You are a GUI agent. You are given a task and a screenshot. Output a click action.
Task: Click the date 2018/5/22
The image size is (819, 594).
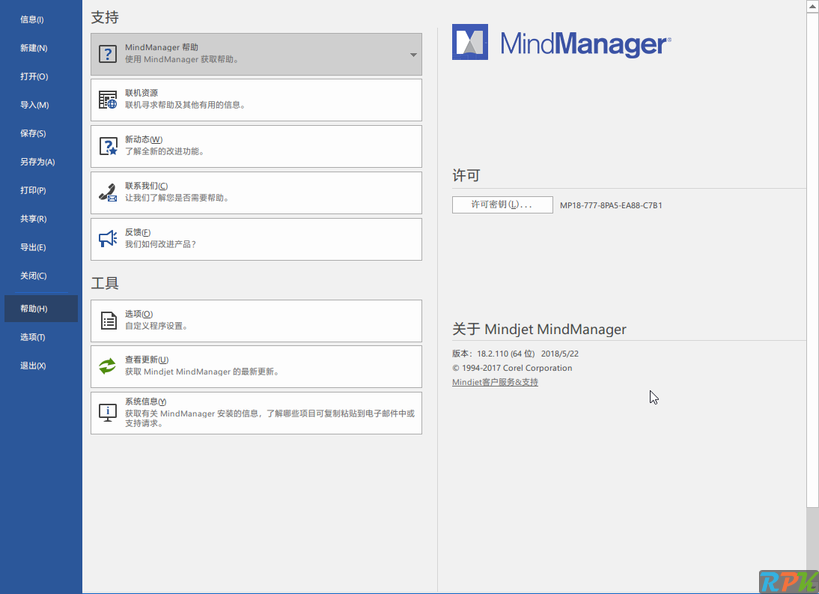pos(559,354)
